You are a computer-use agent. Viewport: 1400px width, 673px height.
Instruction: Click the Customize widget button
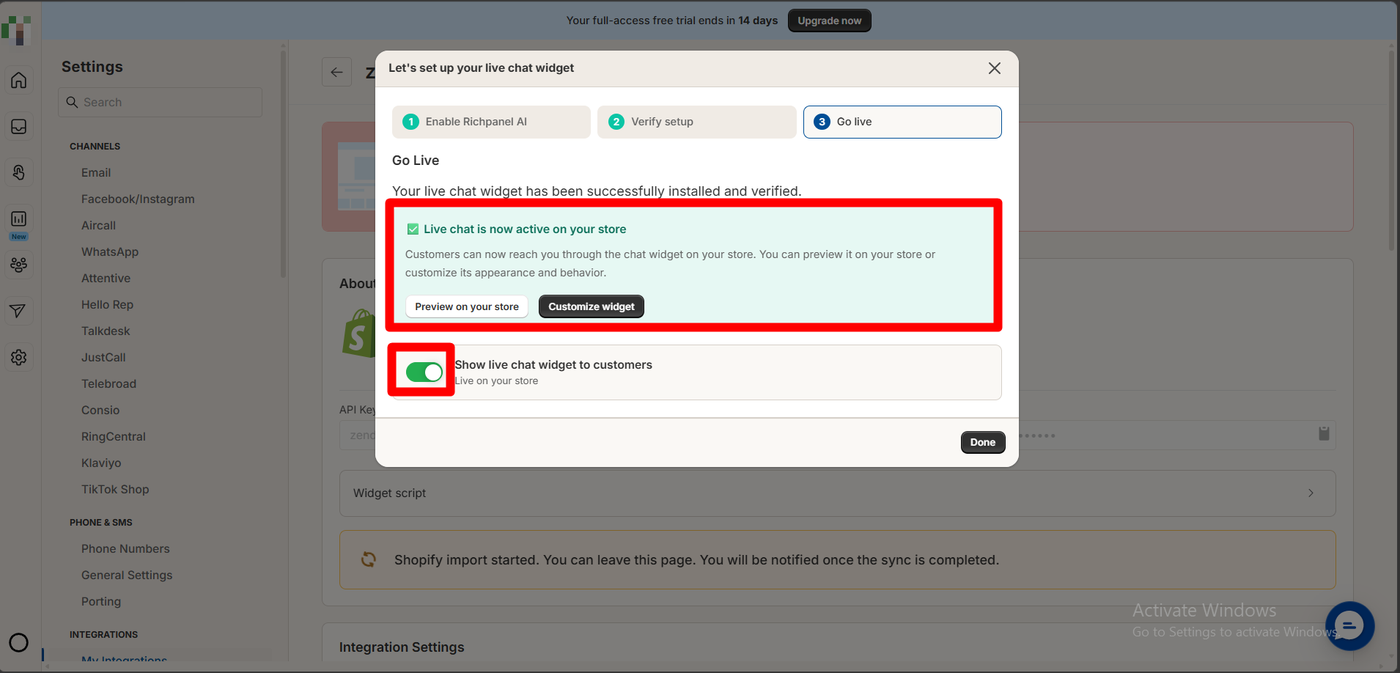(591, 307)
